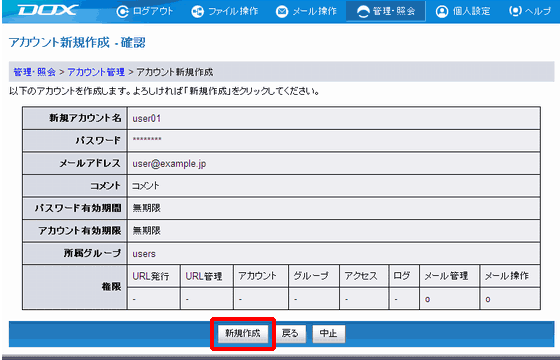Click the 無期限 value for パスワード有効期間

tap(146, 208)
